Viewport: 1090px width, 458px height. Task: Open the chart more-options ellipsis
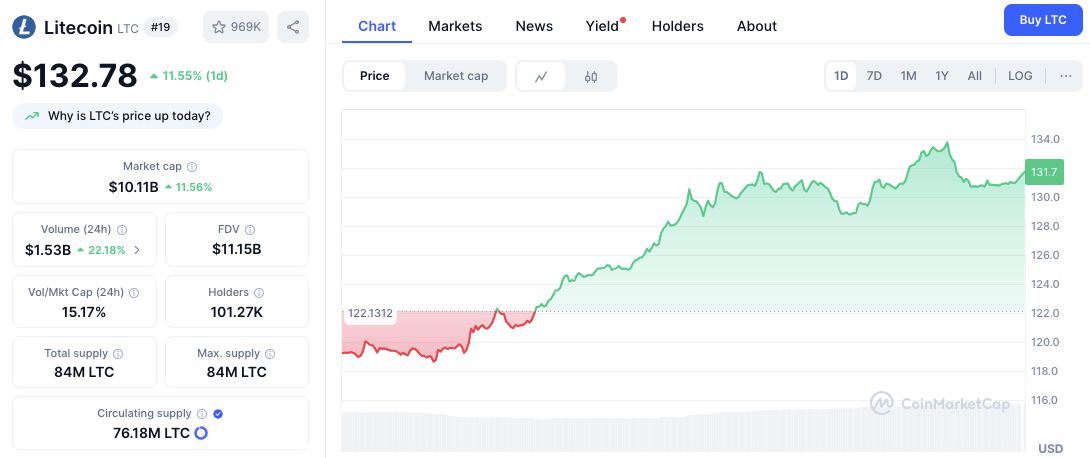click(x=1066, y=76)
